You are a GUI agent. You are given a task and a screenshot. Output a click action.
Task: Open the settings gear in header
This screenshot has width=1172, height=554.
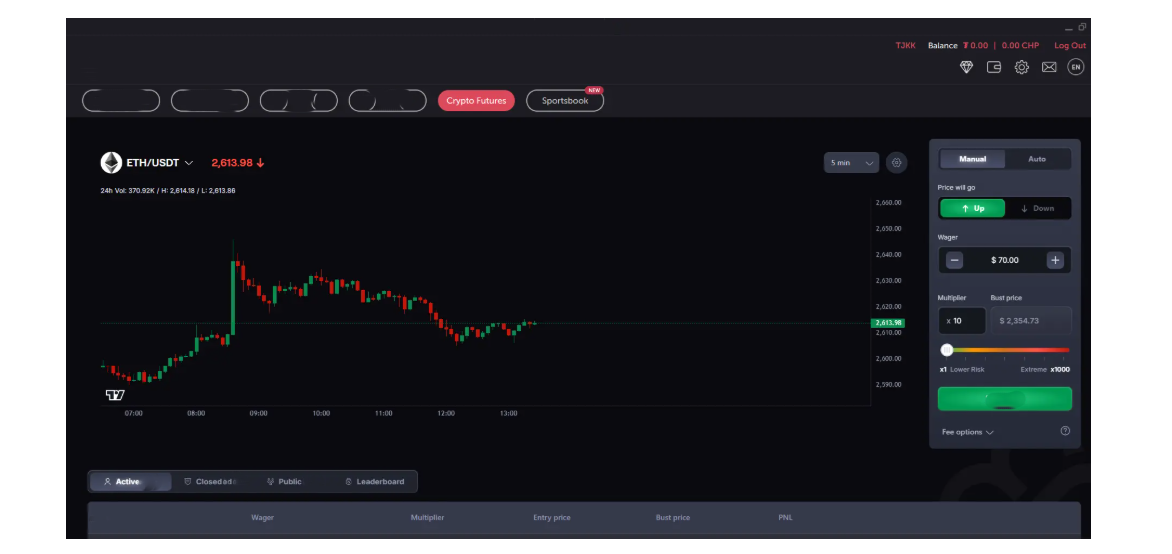[x=1022, y=67]
